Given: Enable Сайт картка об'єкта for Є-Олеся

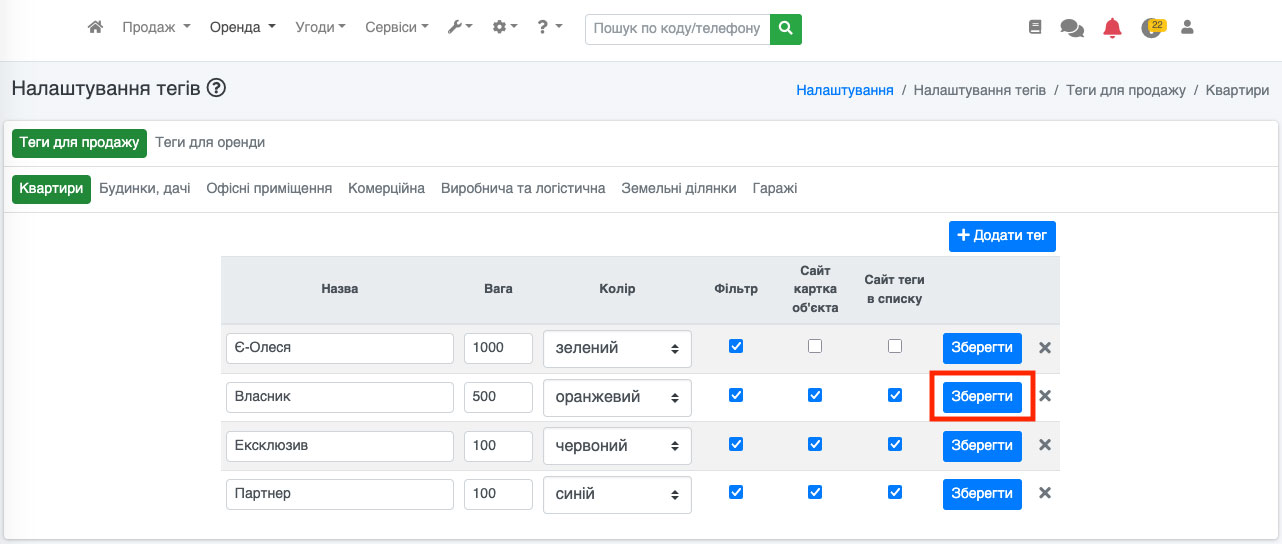Looking at the screenshot, I should point(815,346).
